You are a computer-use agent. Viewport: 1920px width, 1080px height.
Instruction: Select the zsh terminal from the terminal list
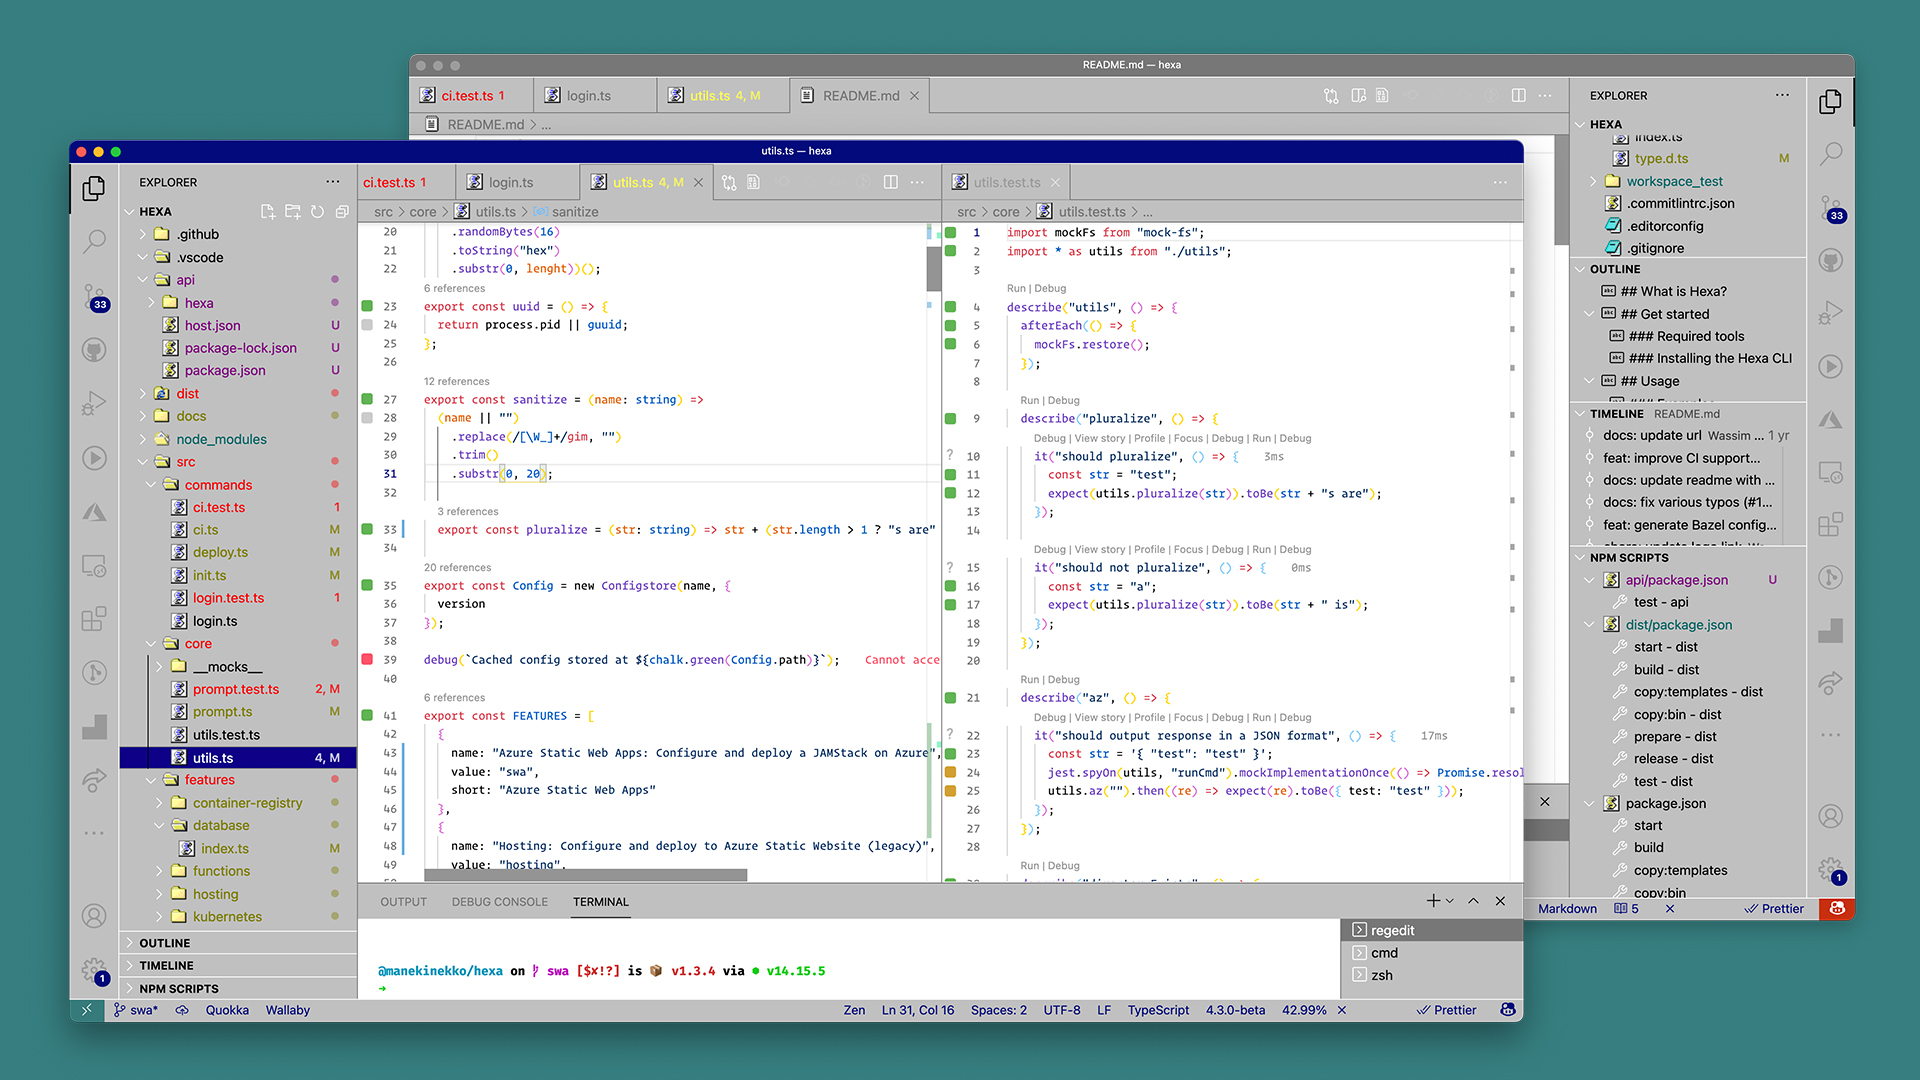click(x=1381, y=975)
